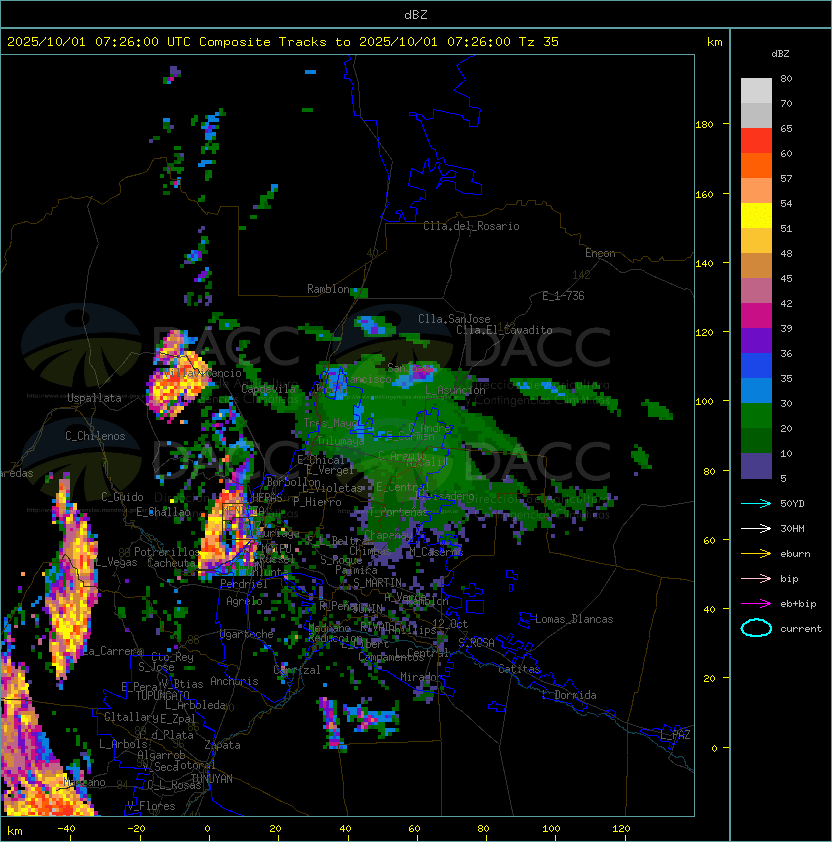The image size is (832, 842).
Task: Click the '160' tick on vertical axis
Action: point(704,194)
